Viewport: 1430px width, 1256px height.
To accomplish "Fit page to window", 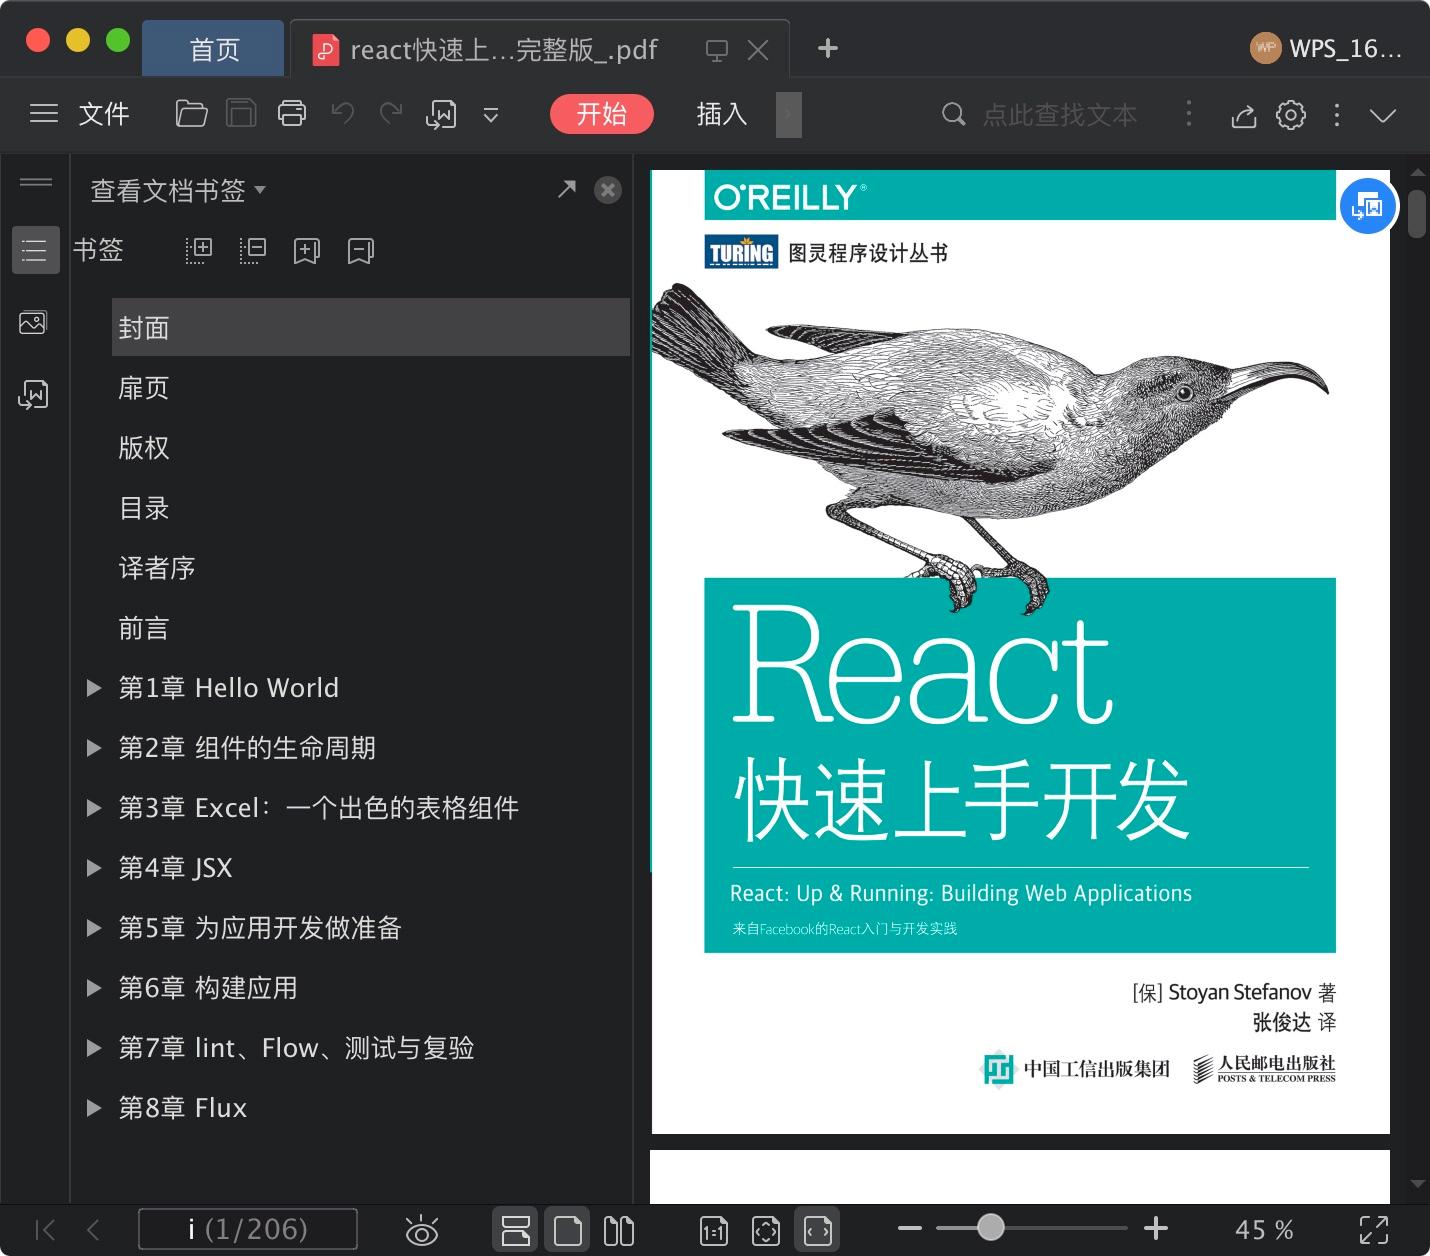I will (x=766, y=1231).
